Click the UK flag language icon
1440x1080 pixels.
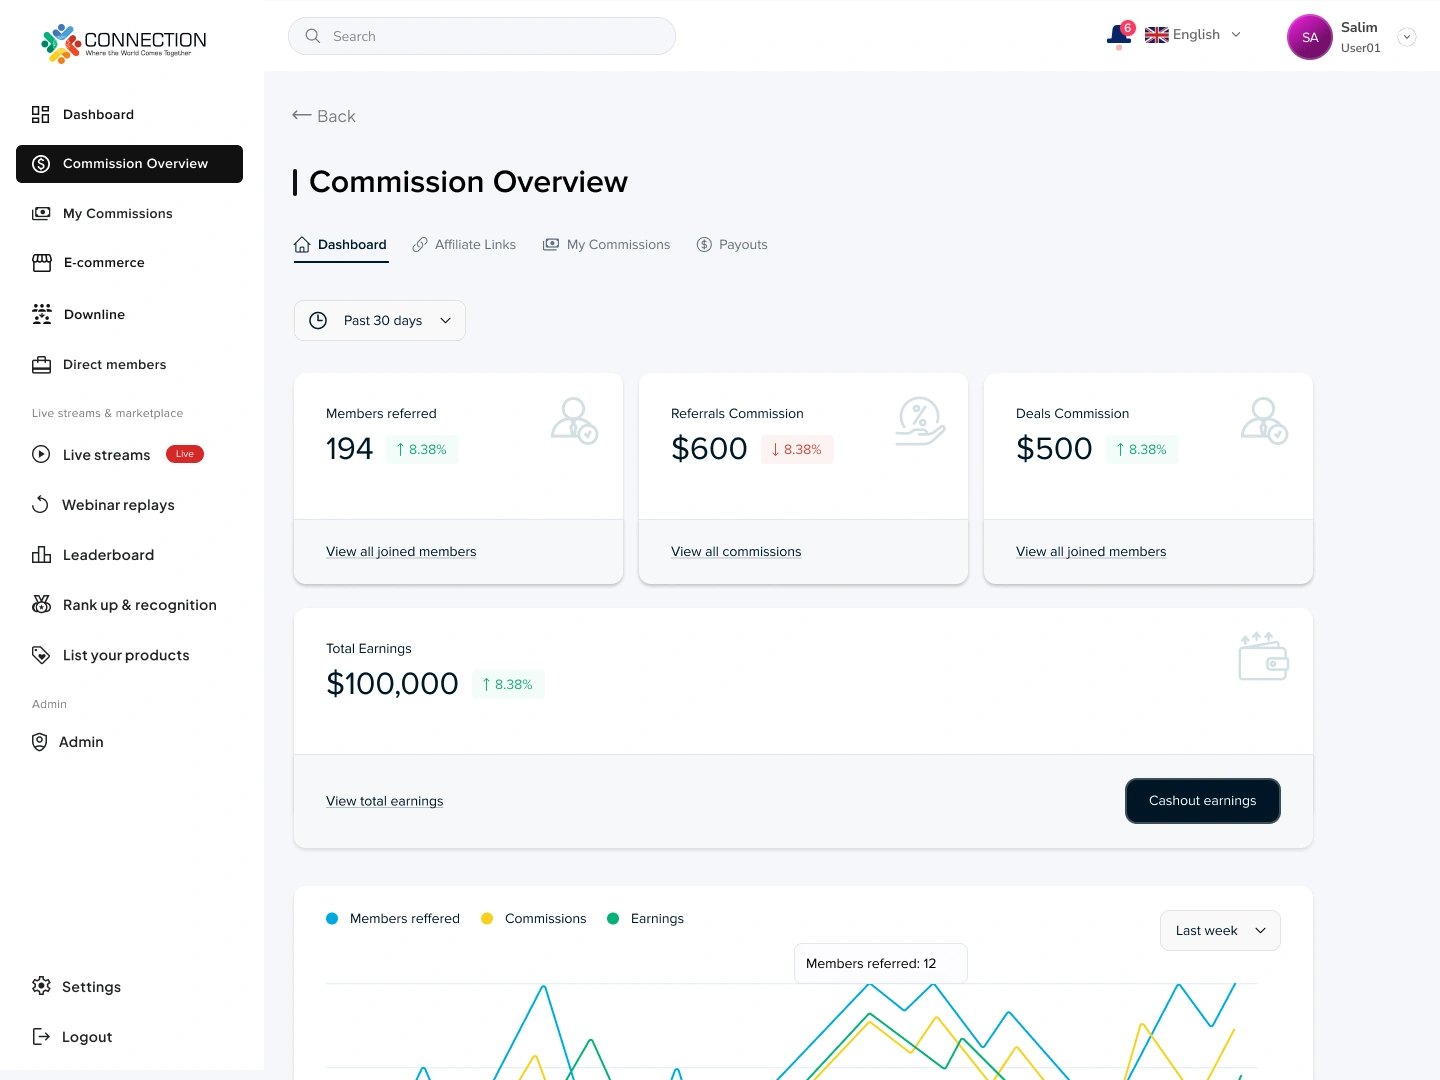(1156, 35)
